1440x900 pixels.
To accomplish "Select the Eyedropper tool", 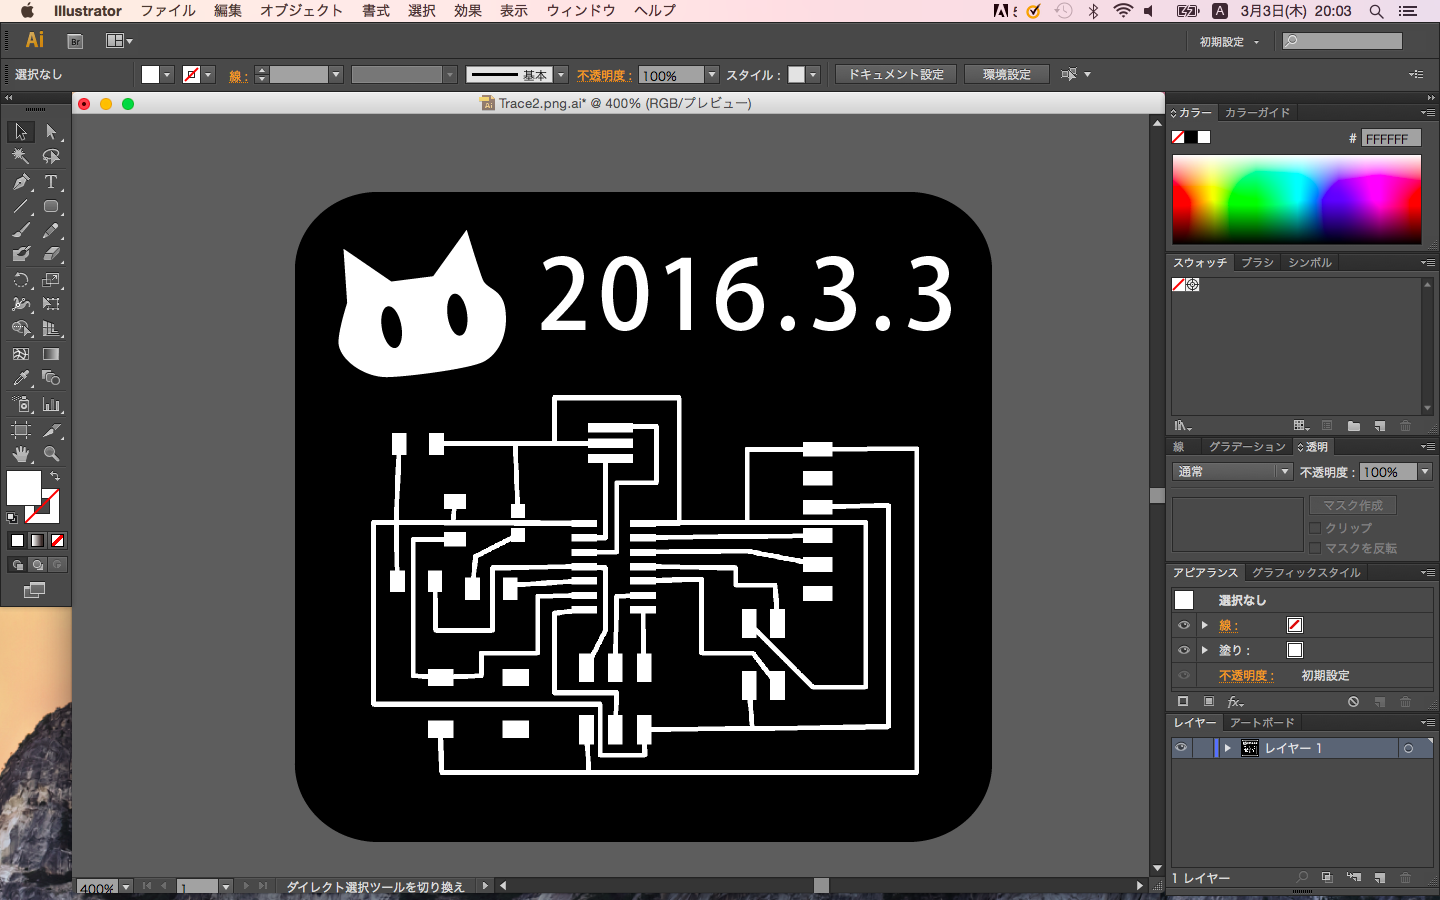I will [20, 378].
